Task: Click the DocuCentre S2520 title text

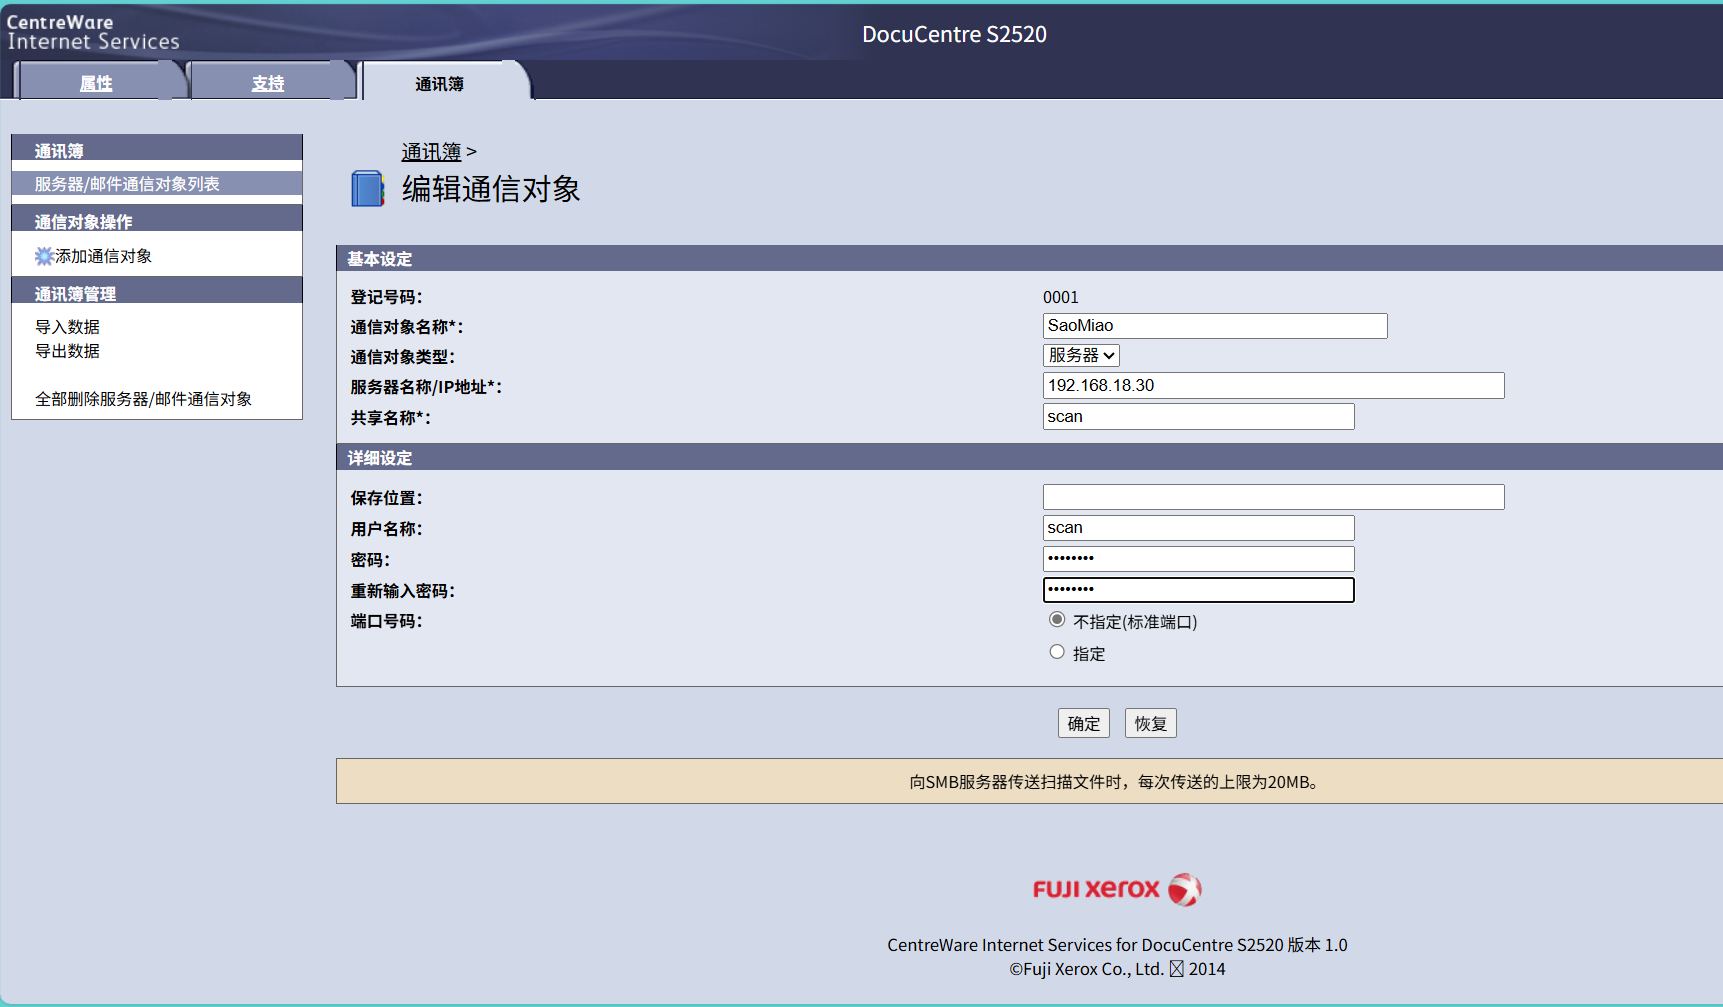Action: point(954,34)
